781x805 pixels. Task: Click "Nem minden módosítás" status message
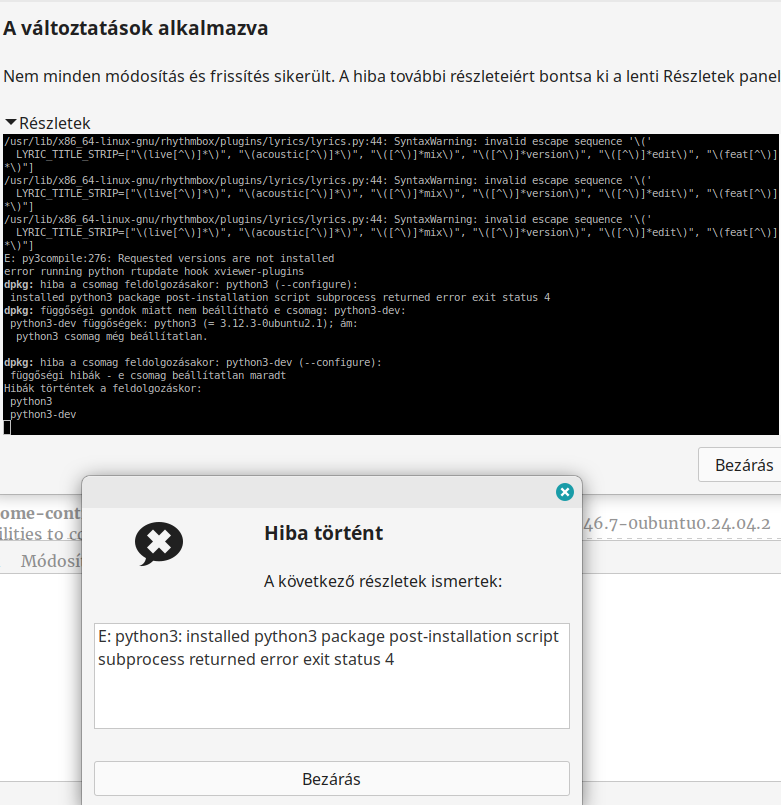(390, 76)
